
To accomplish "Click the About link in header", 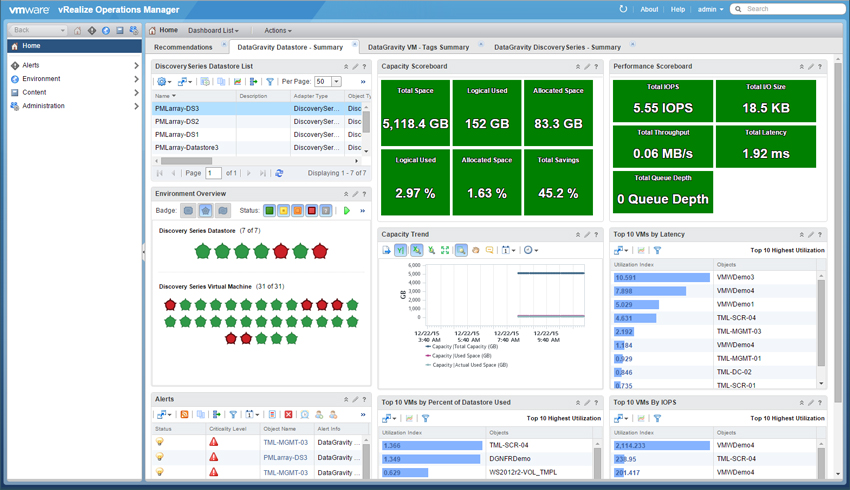I will (x=649, y=9).
